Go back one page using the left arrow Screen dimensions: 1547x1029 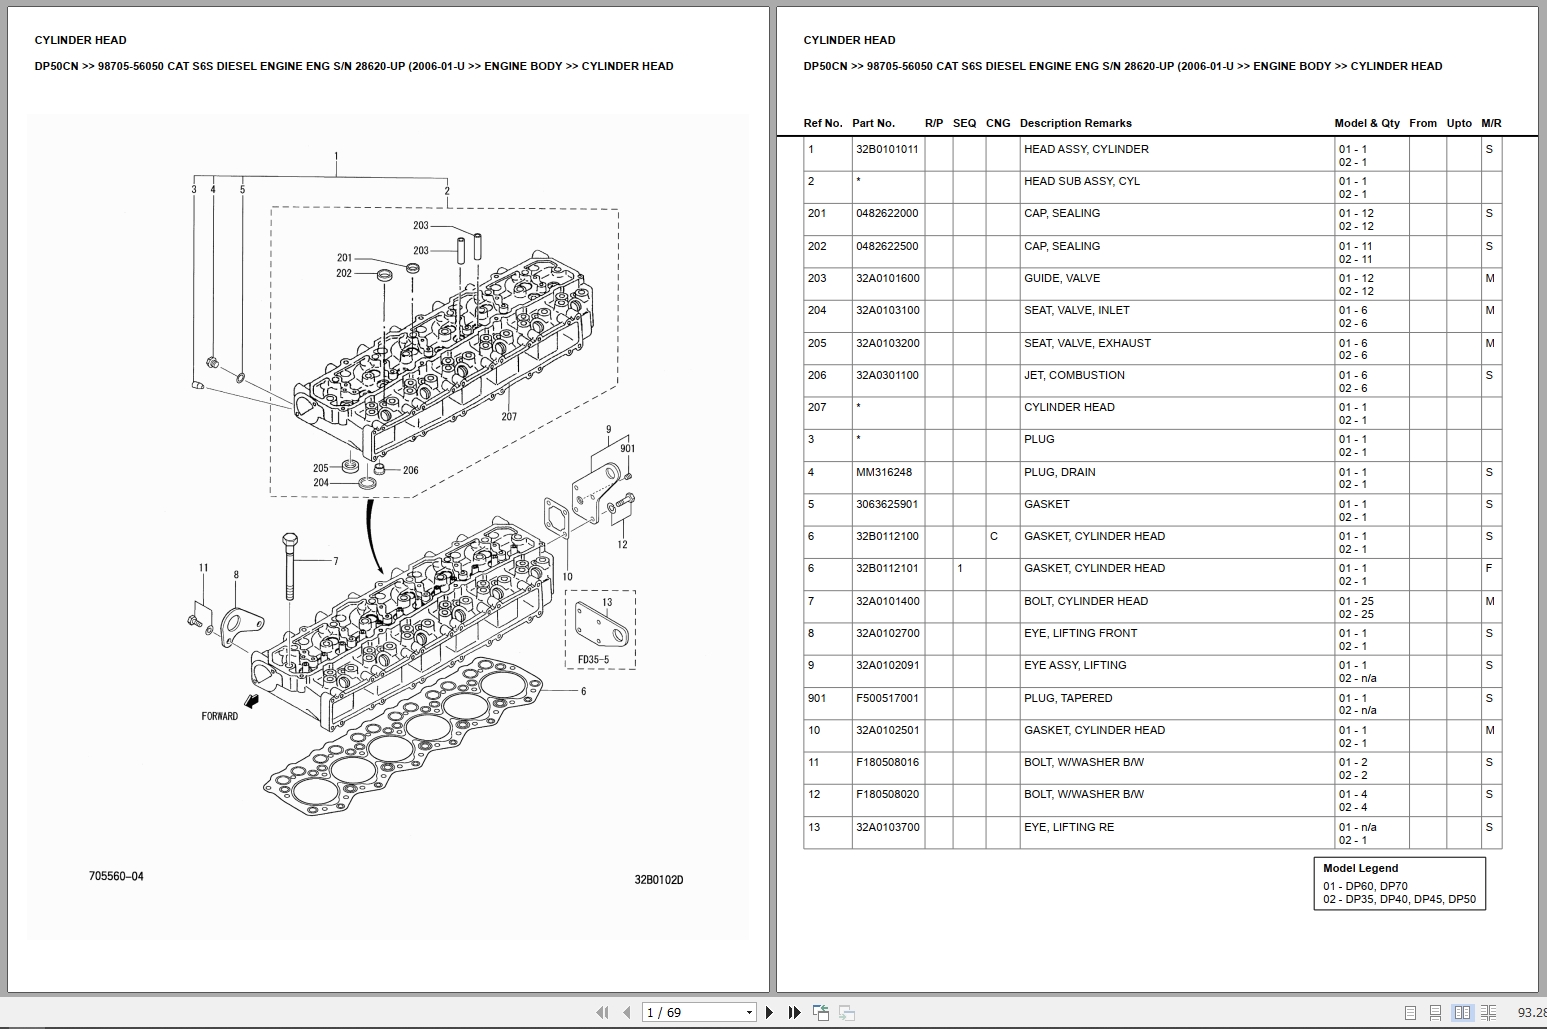tap(628, 1012)
